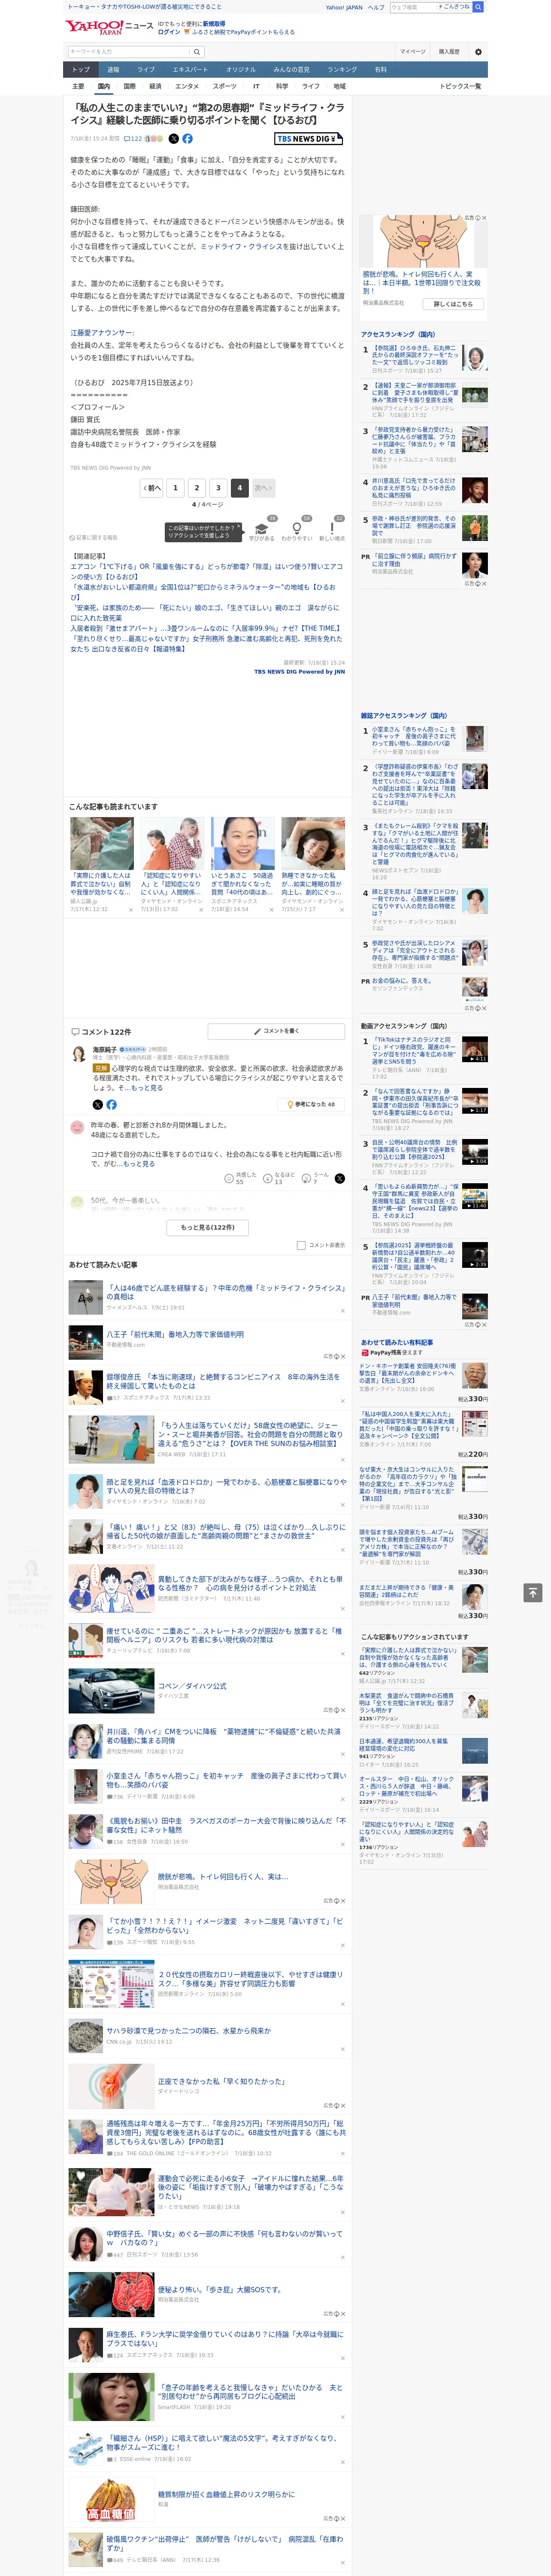
Task: Open 認知症になりやすい人 article thumbnail
Action: click(172, 843)
